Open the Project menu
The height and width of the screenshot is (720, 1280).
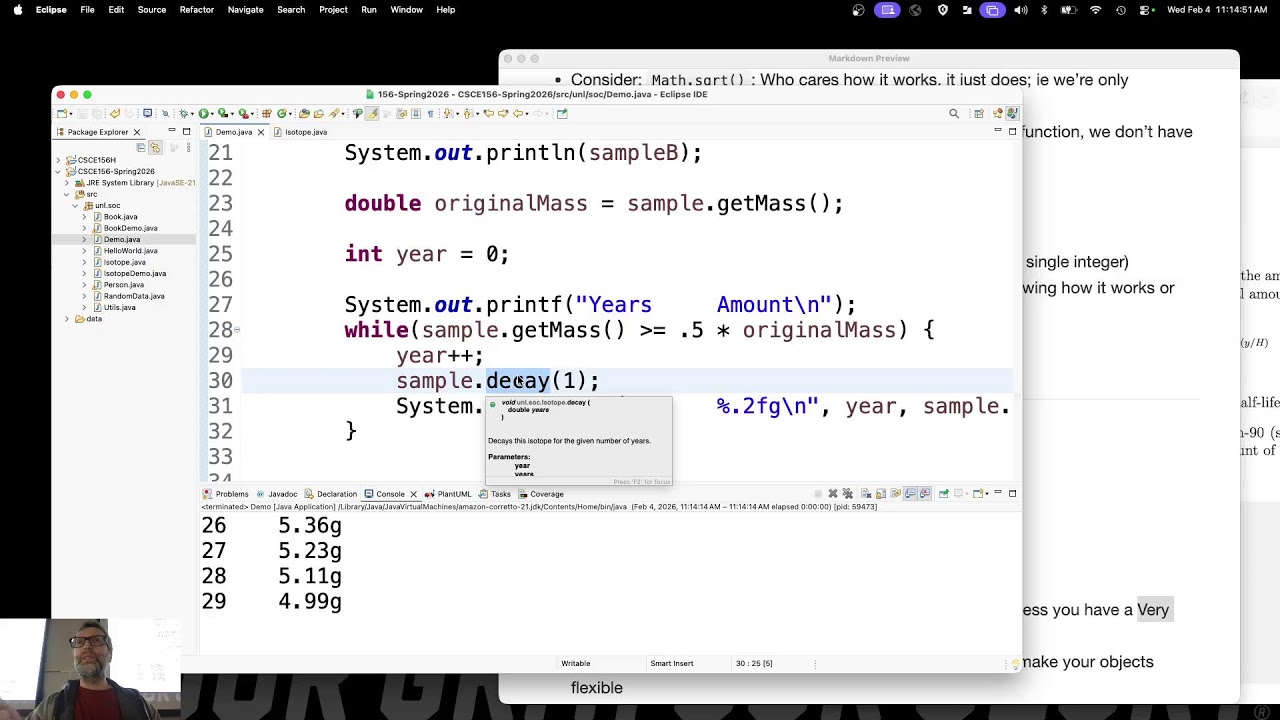[x=333, y=10]
